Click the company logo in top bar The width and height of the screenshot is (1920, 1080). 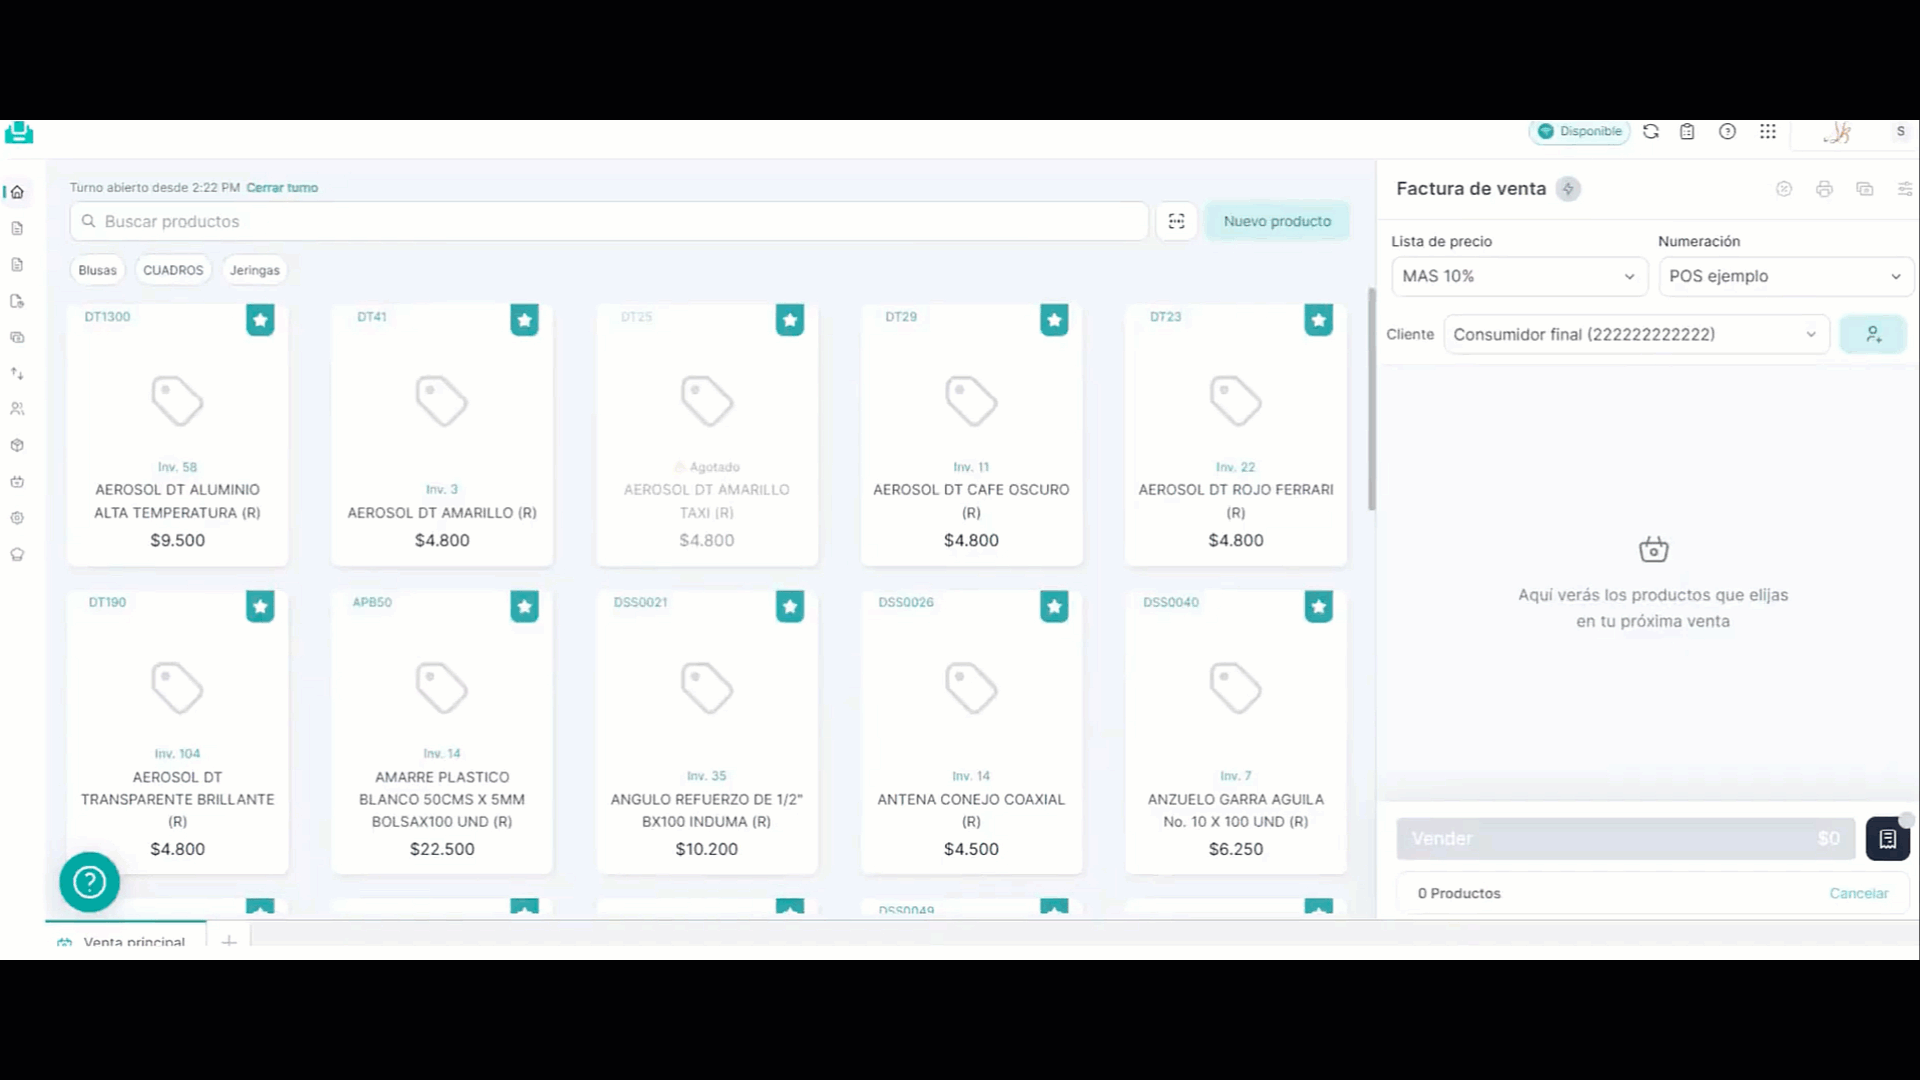[19, 133]
